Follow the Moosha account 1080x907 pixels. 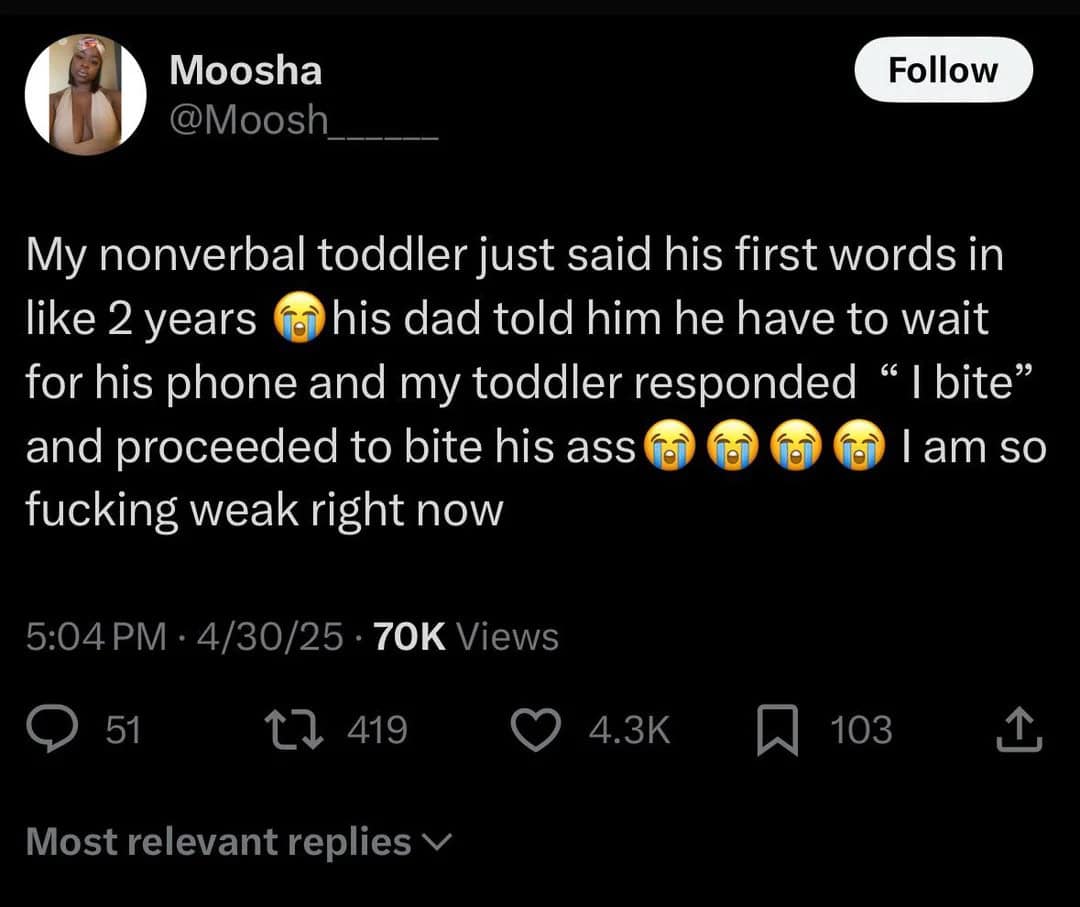click(x=943, y=70)
